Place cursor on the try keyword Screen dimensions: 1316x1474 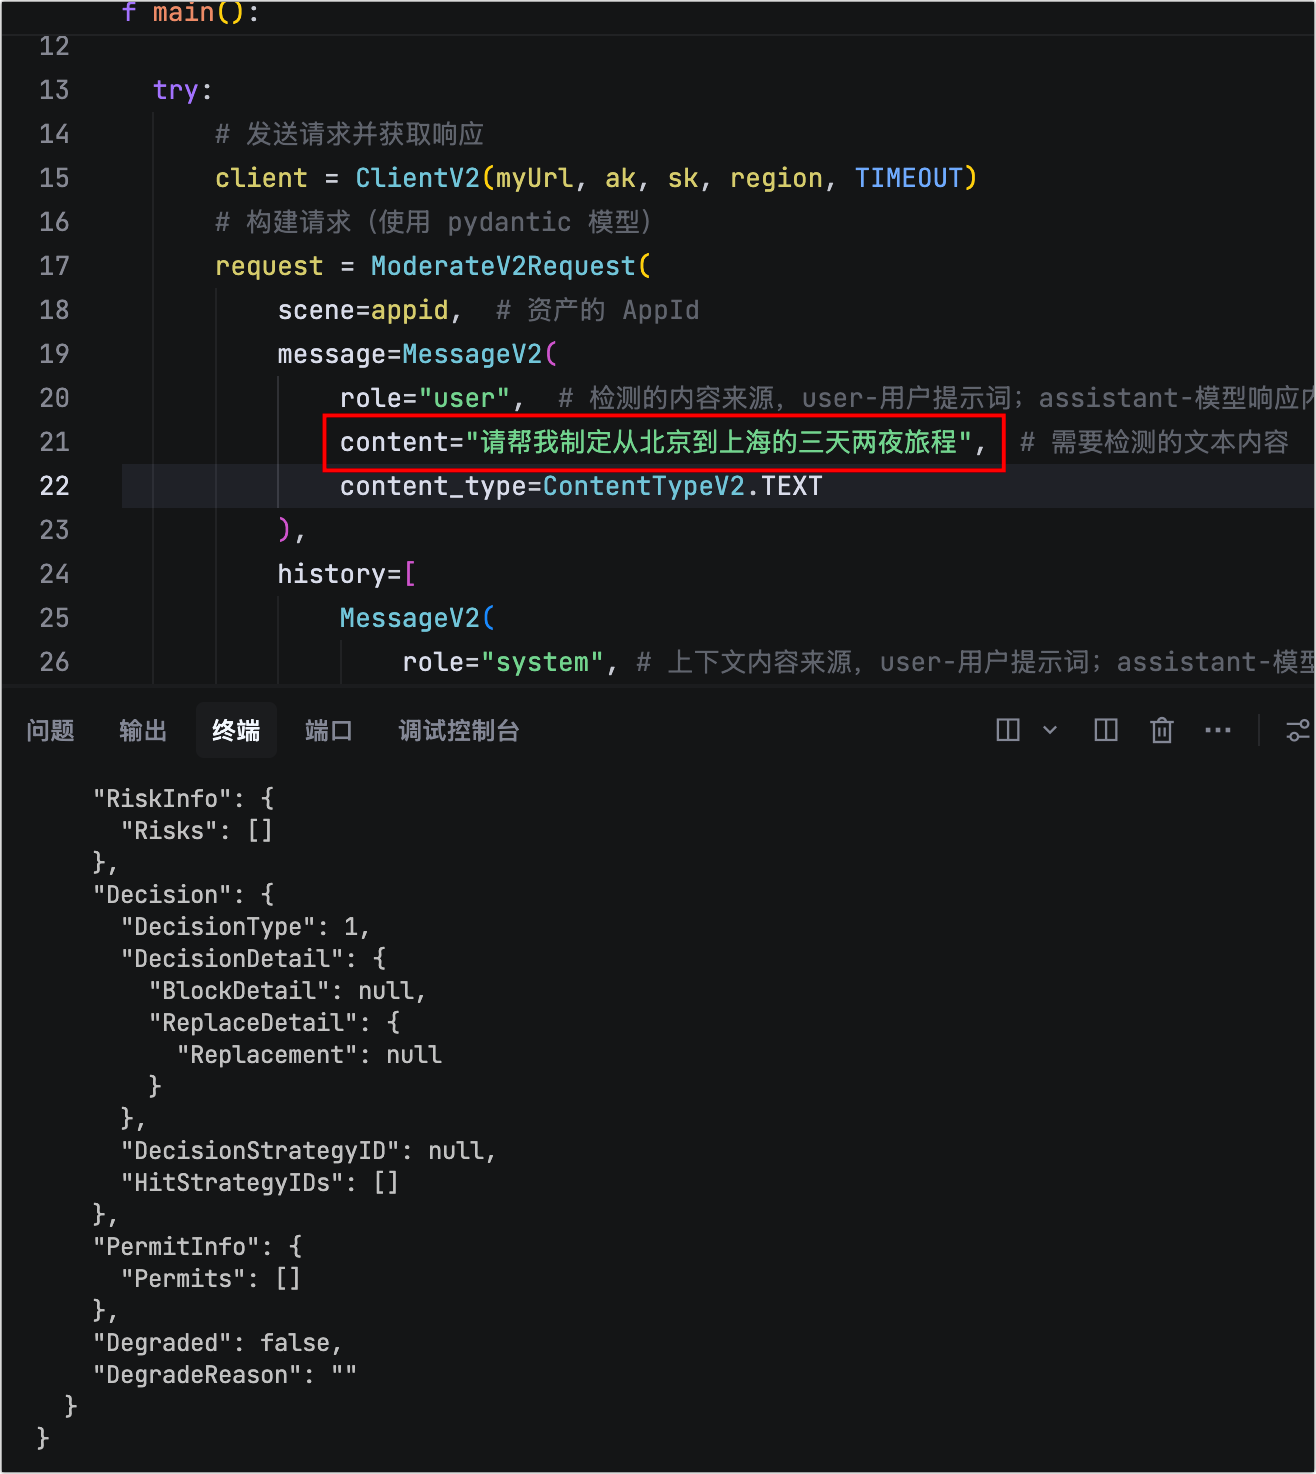176,90
